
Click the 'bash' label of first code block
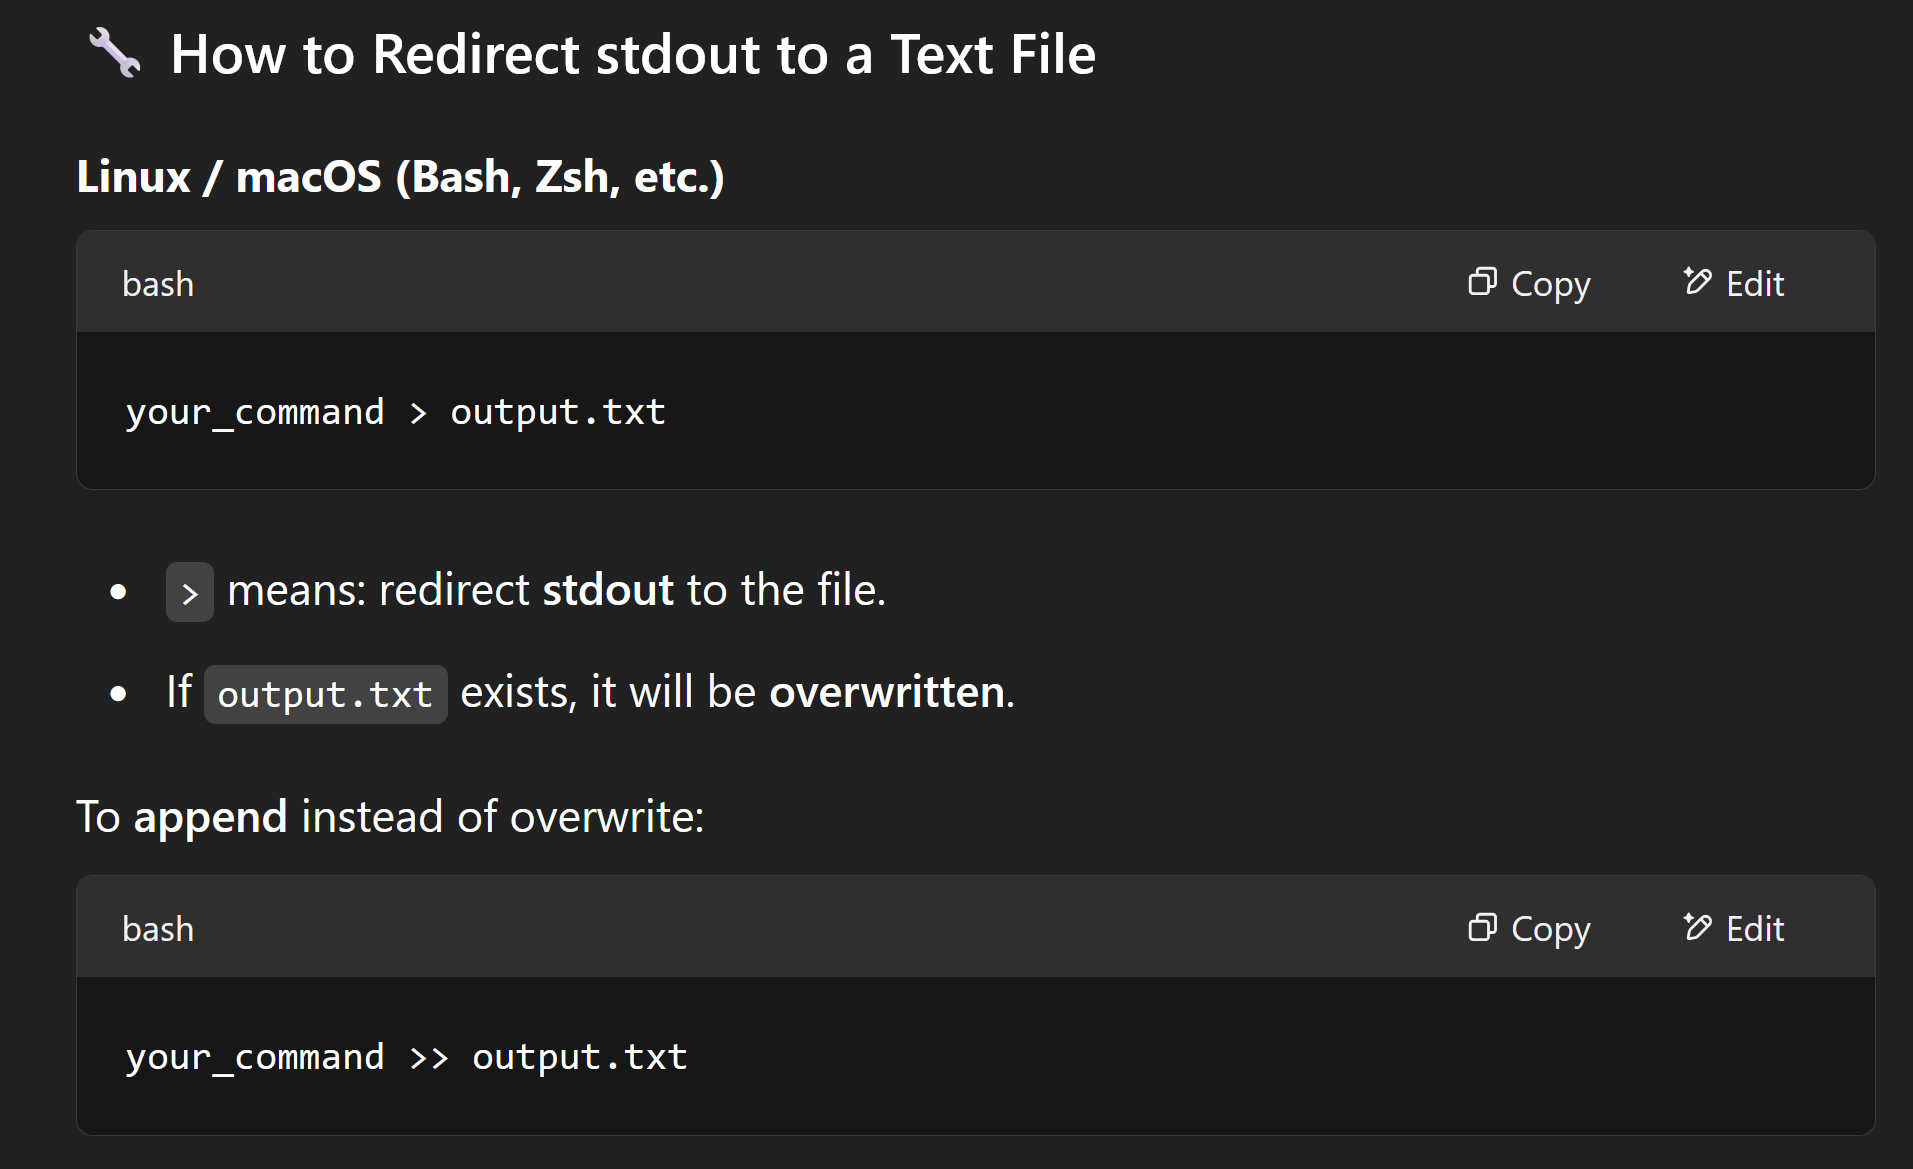pyautogui.click(x=158, y=284)
